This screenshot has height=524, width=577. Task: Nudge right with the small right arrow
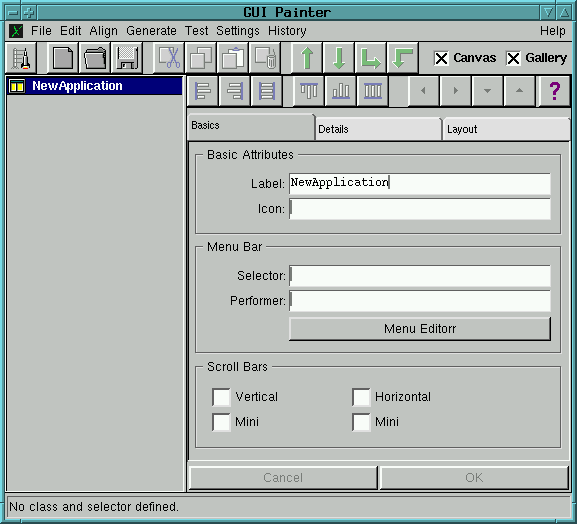(x=456, y=91)
